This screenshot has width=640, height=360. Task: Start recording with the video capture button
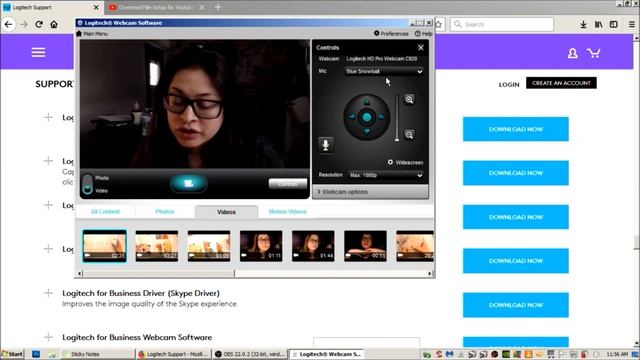[188, 183]
